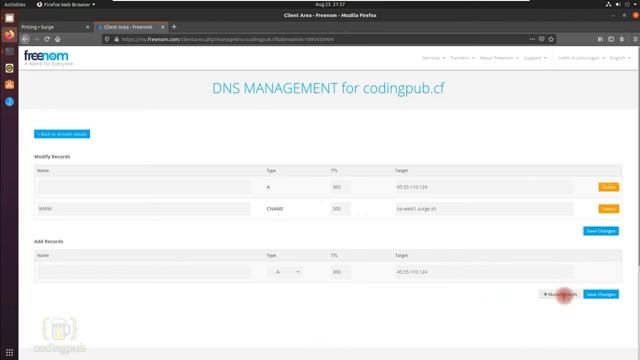
Task: Click the browser Forward arrow
Action: tap(36, 39)
